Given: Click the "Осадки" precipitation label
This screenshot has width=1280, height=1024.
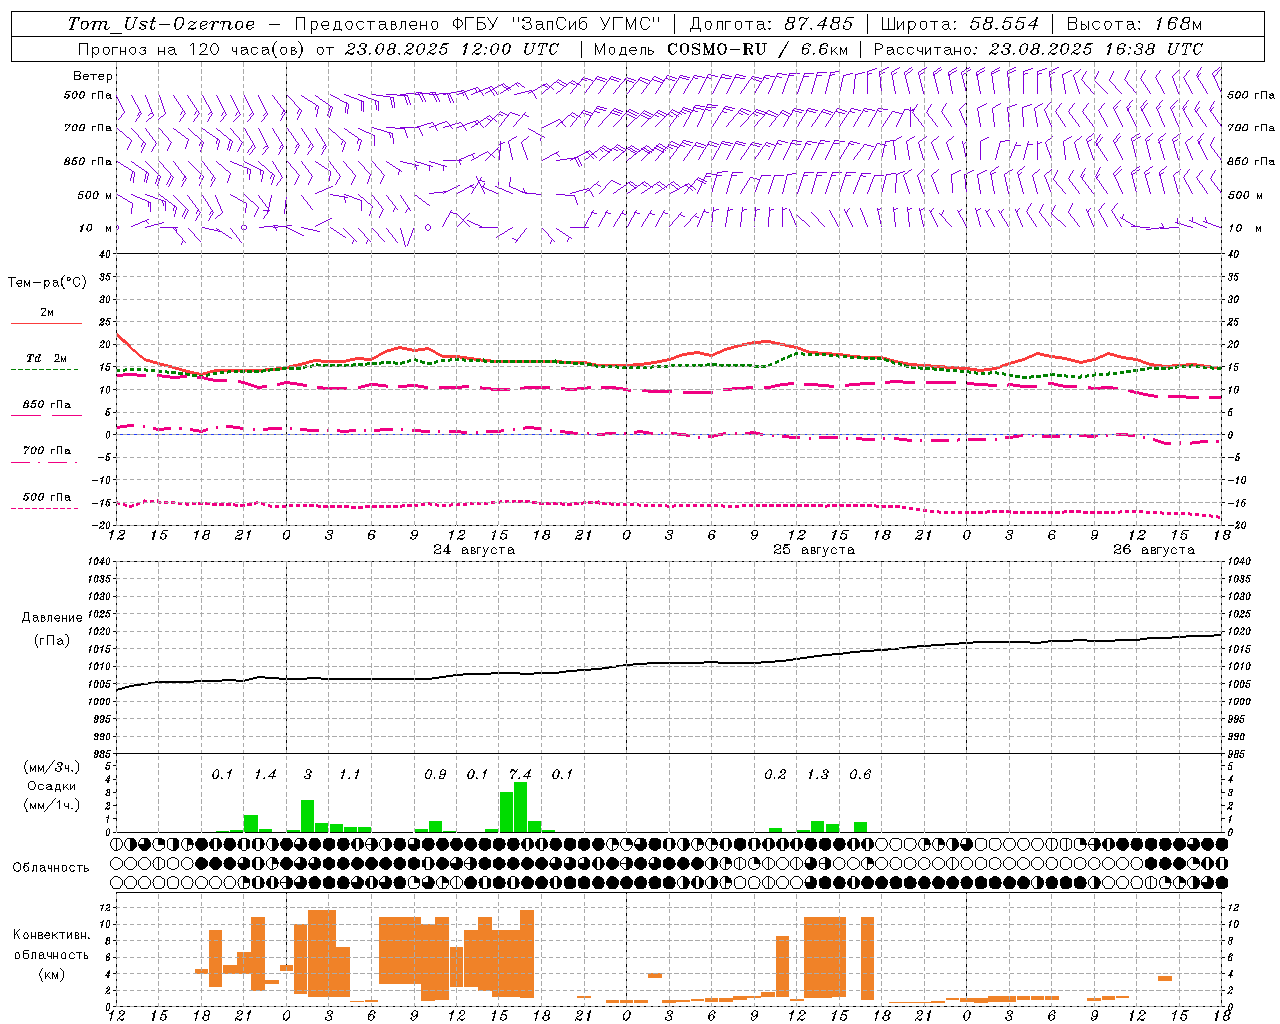Looking at the screenshot, I should coord(52,786).
